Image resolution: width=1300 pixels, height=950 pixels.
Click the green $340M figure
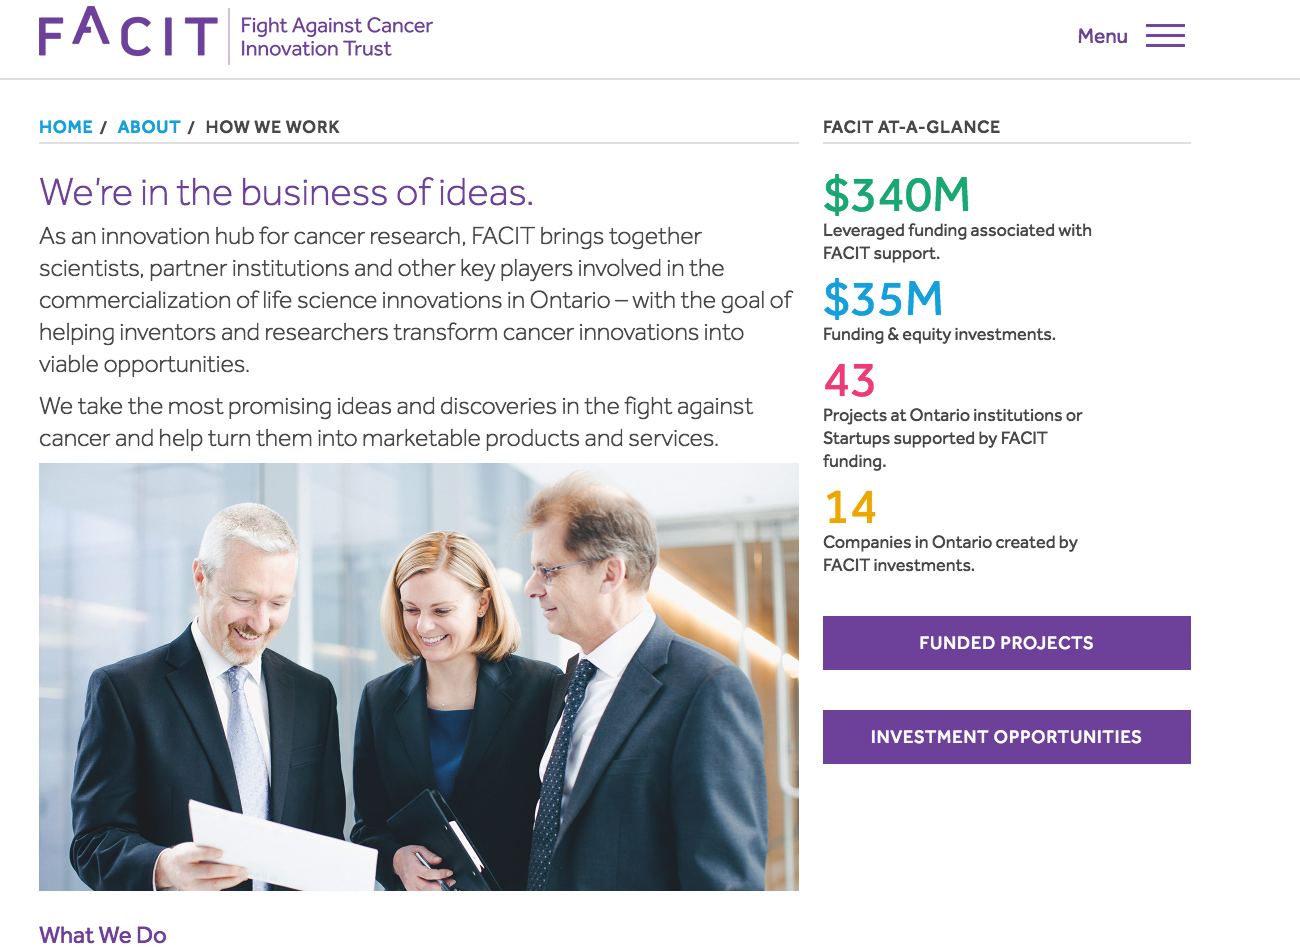click(x=896, y=195)
